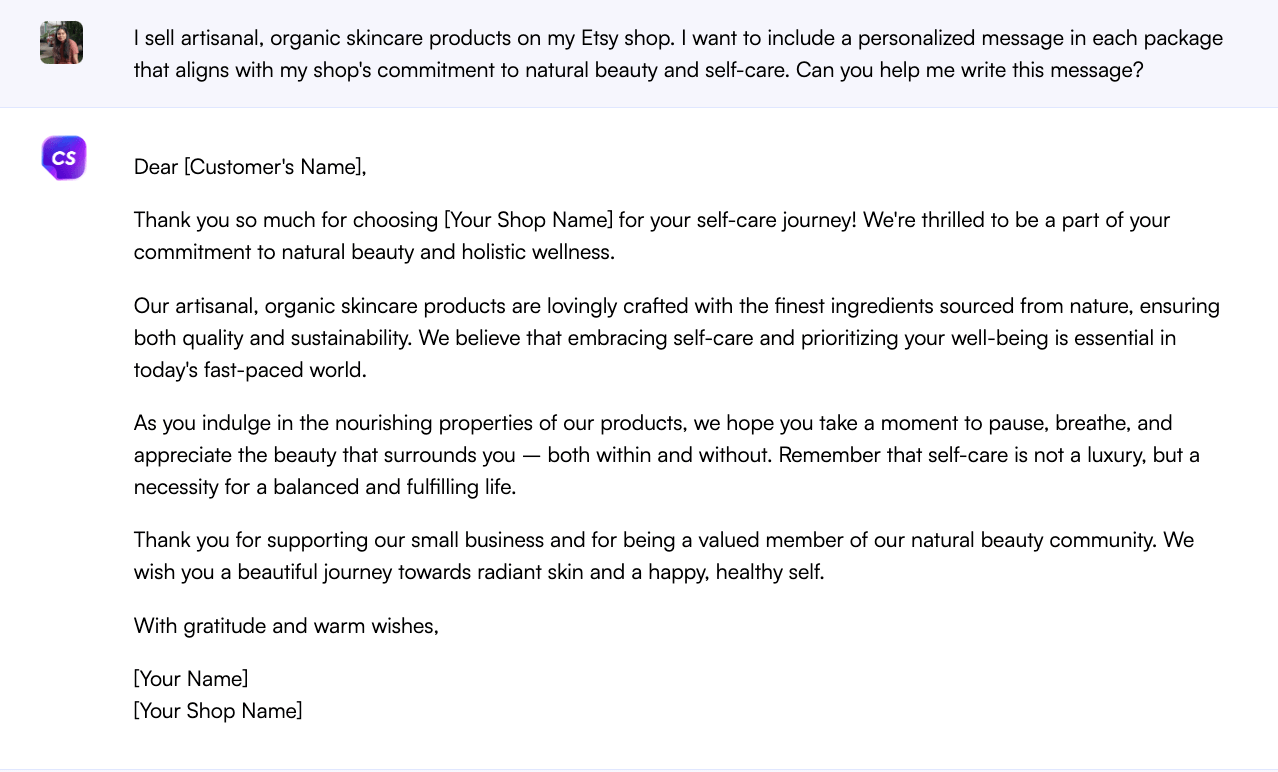Click the "Dear" greeting word
This screenshot has height=772, width=1278.
(x=156, y=167)
